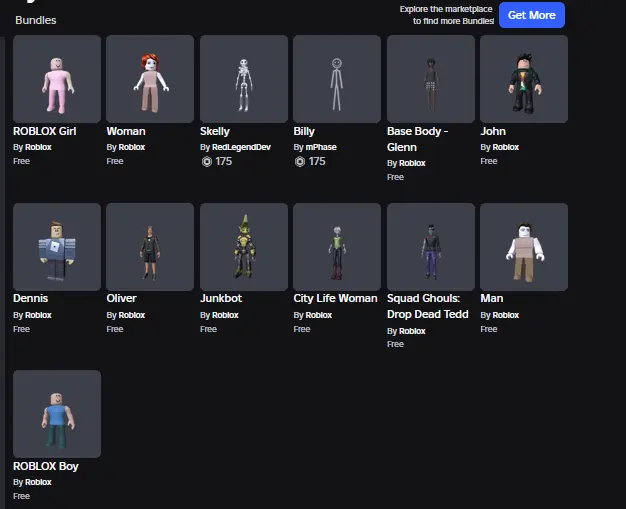Select the ROBLOX Girl bundle thumbnail
This screenshot has width=626, height=509.
tap(57, 79)
